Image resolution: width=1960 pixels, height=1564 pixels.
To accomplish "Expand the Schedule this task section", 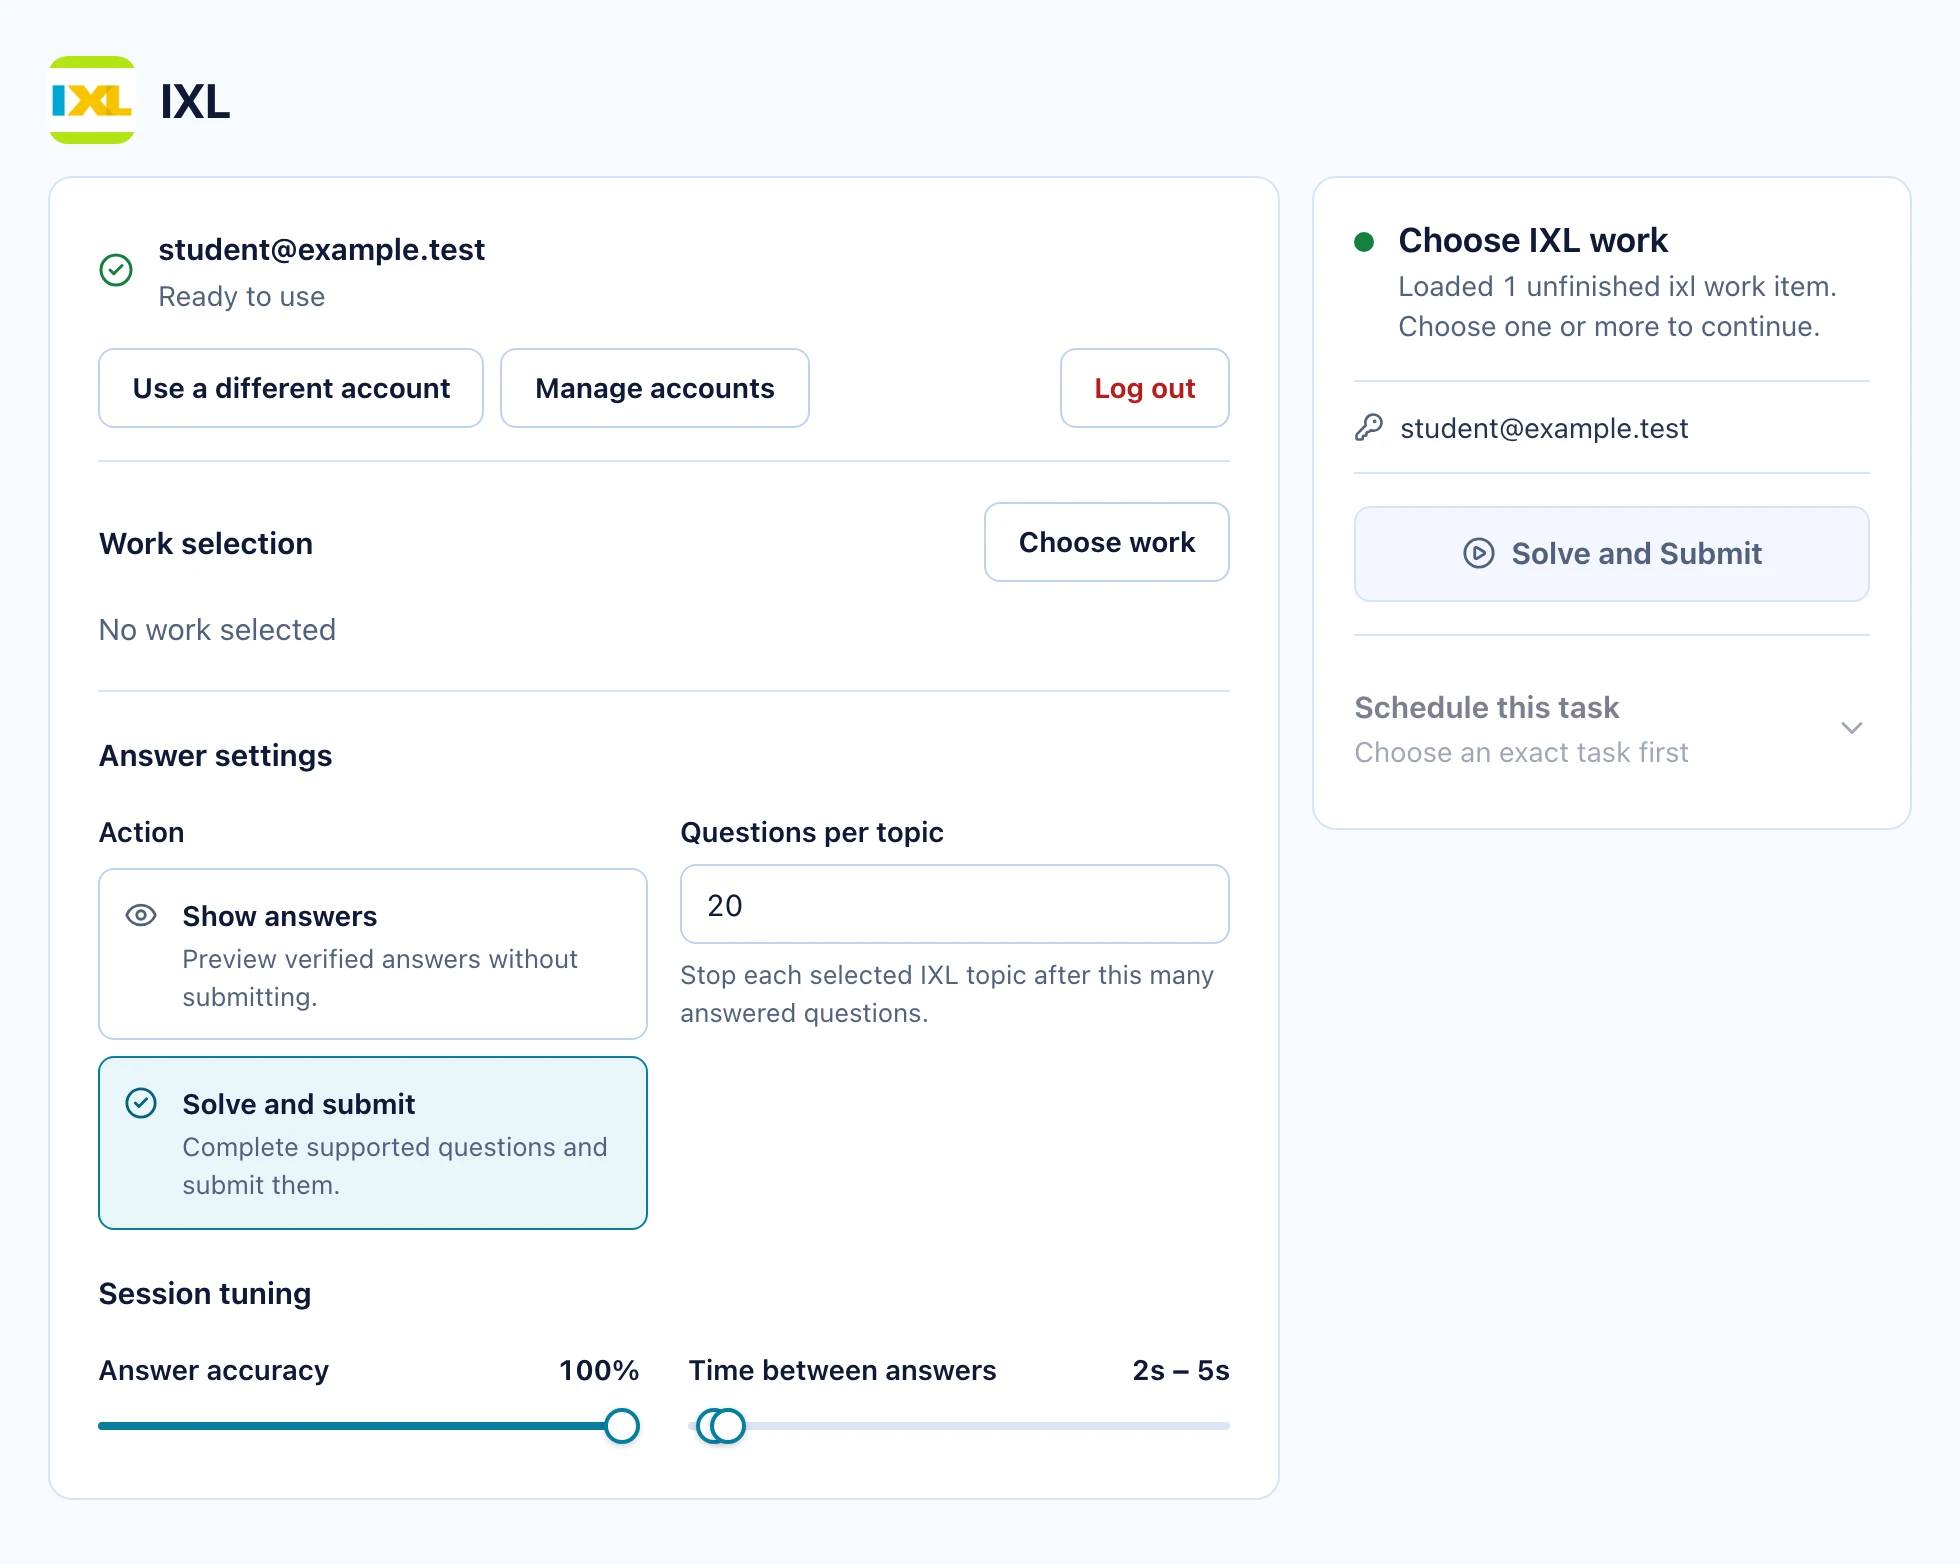I will pos(1612,729).
